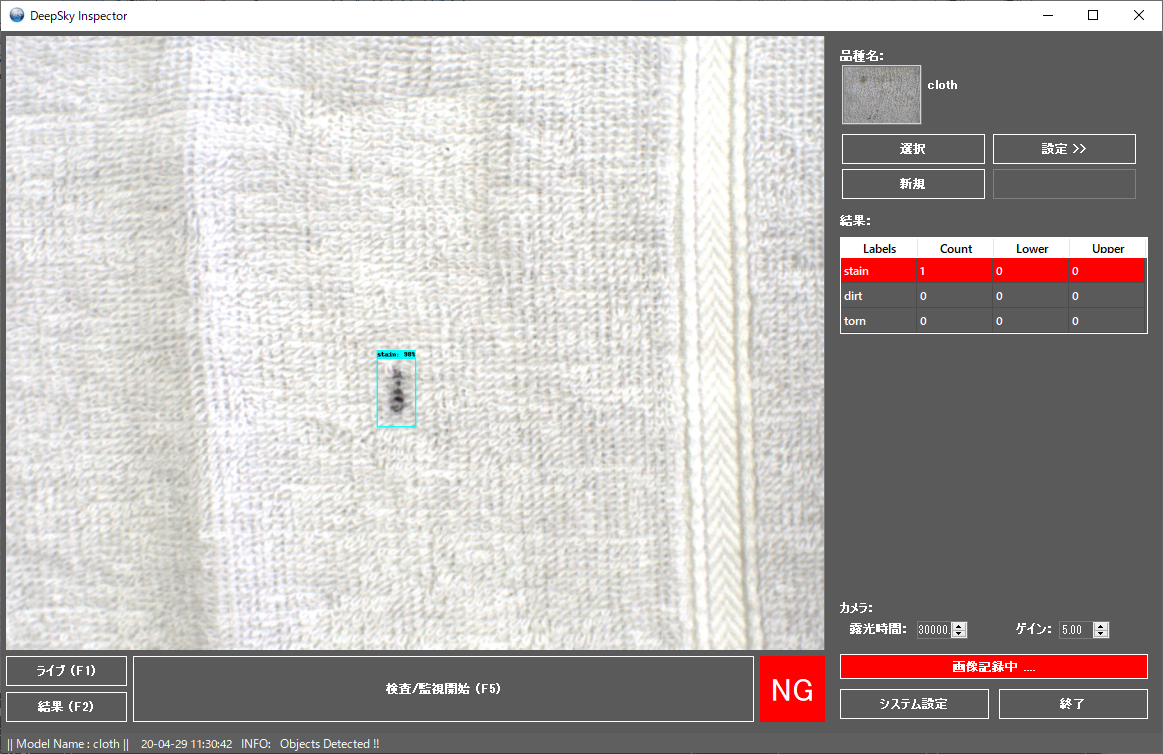This screenshot has width=1163, height=754.
Task: Select the stain row in results table
Action: 993,271
